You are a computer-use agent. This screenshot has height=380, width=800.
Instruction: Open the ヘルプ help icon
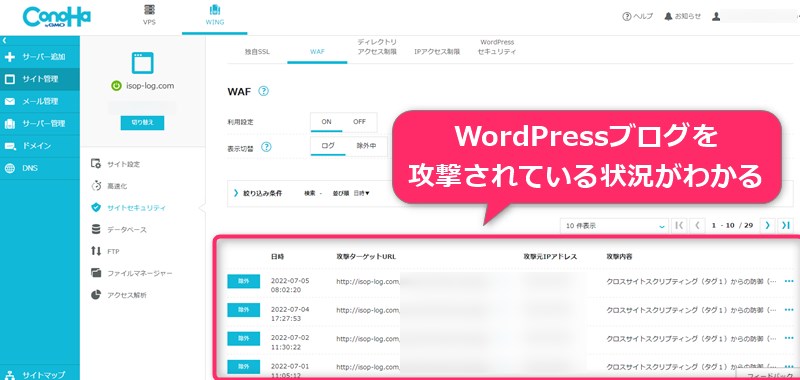627,16
